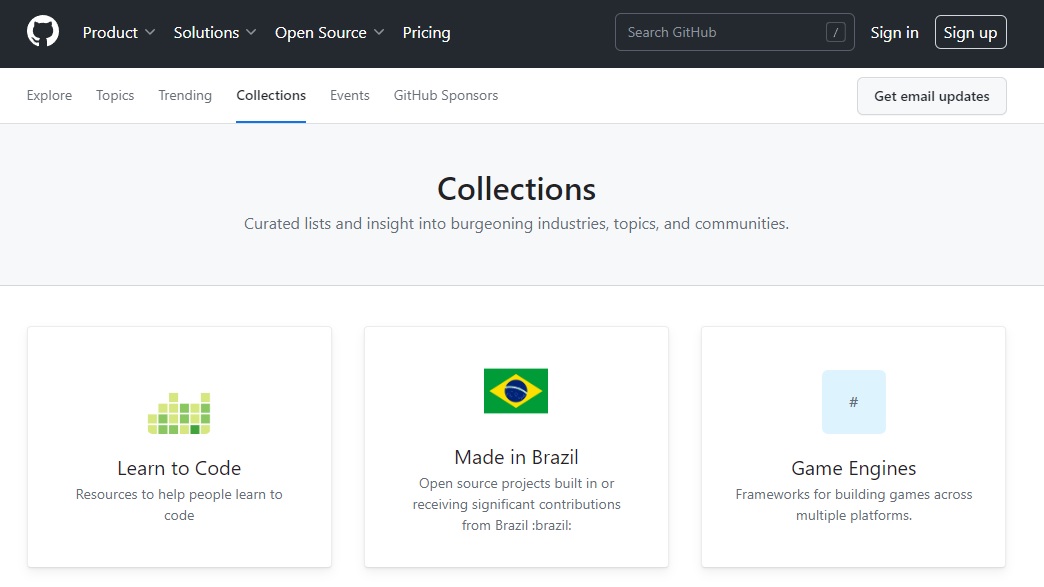The height and width of the screenshot is (587, 1044).
Task: Open the Made in Brazil collection title
Action: tap(516, 457)
